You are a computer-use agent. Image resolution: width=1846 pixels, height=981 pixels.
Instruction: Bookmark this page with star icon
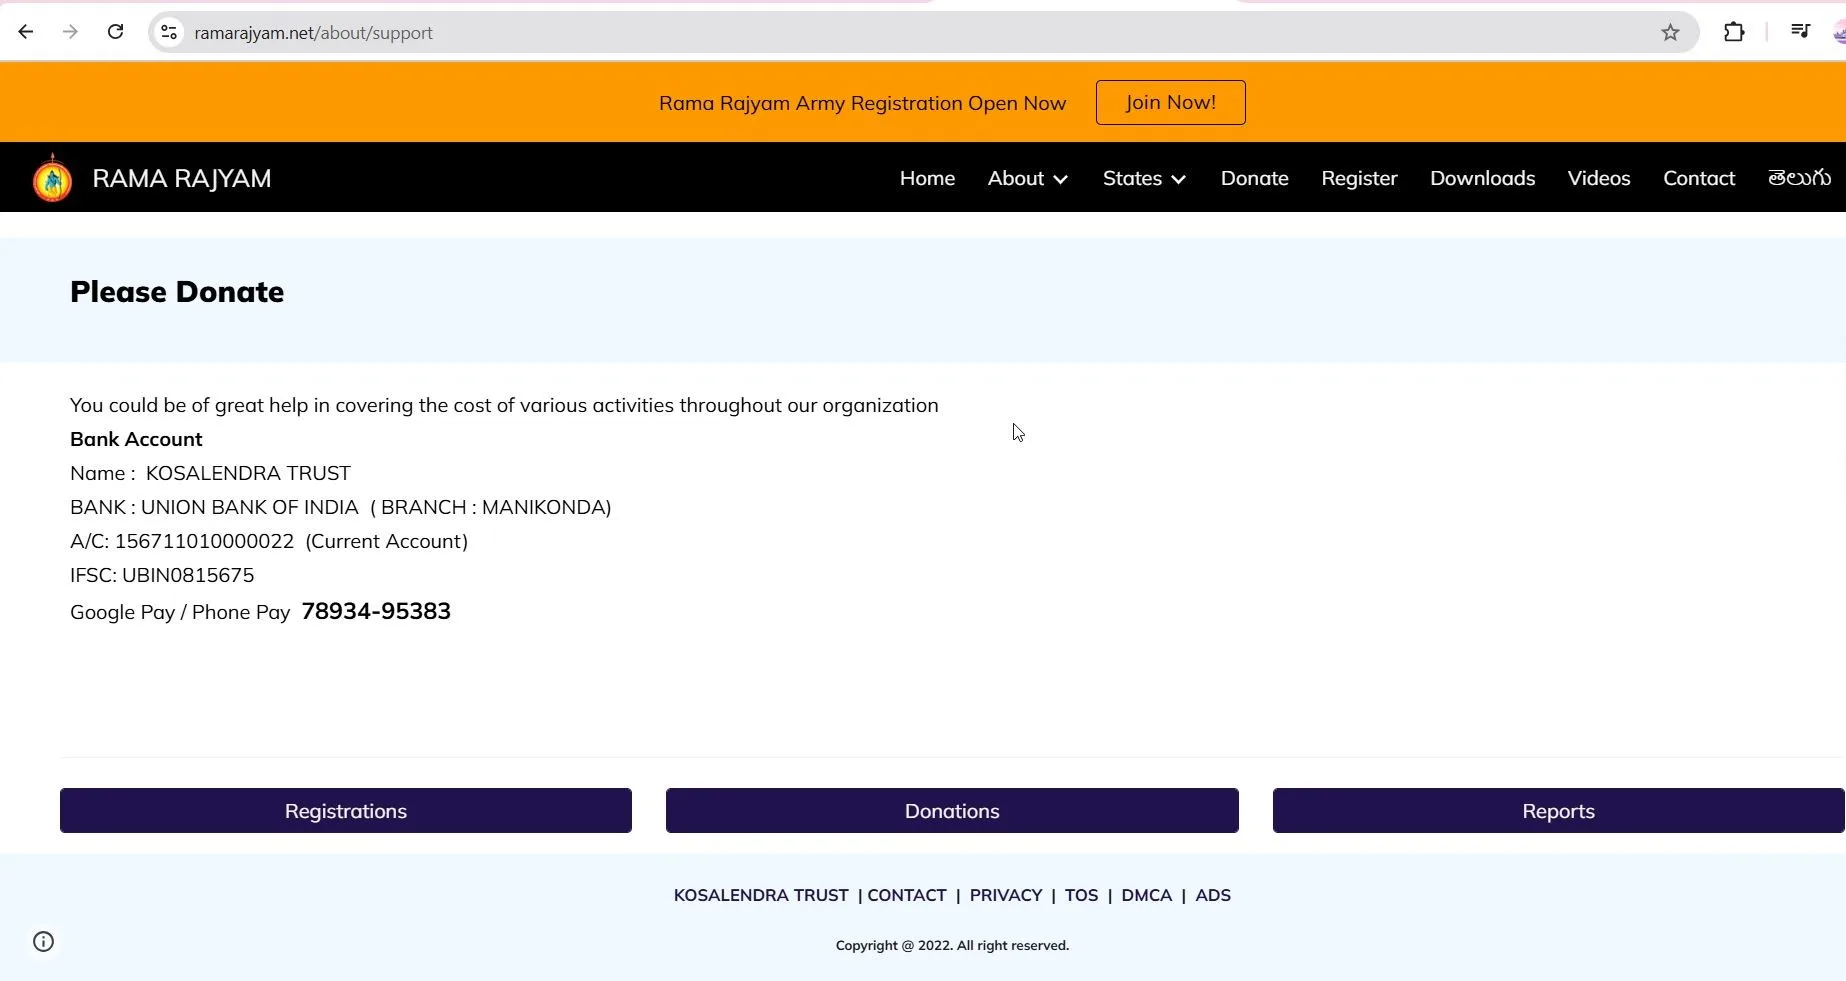point(1670,33)
